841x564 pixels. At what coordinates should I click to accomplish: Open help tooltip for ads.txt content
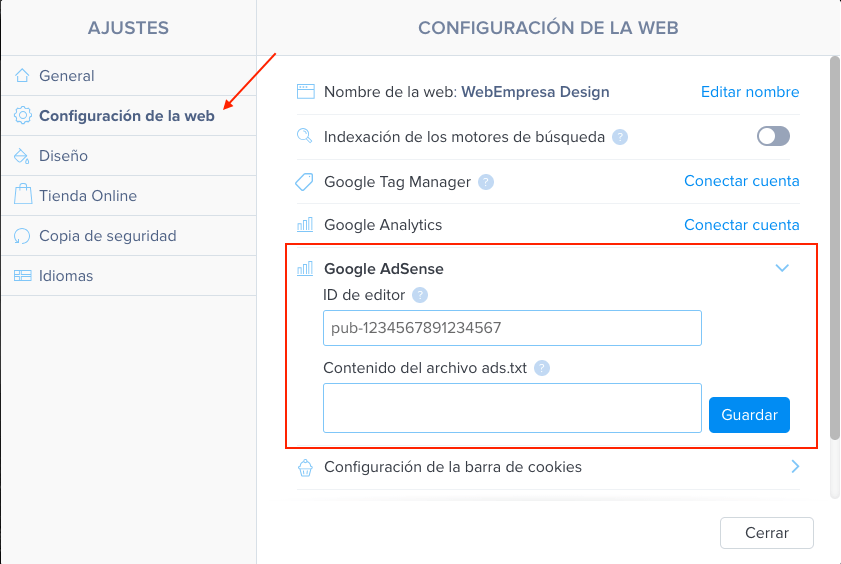pyautogui.click(x=542, y=368)
